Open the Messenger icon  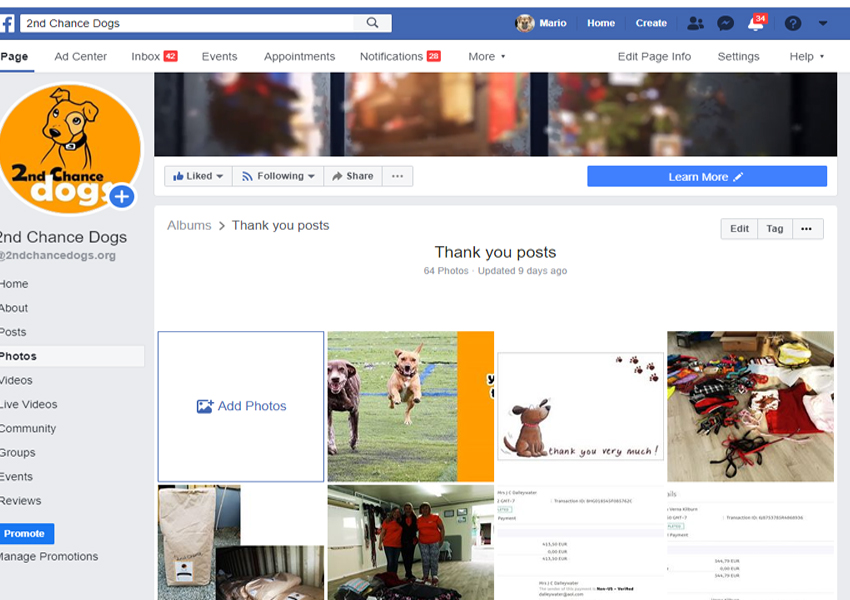(725, 23)
